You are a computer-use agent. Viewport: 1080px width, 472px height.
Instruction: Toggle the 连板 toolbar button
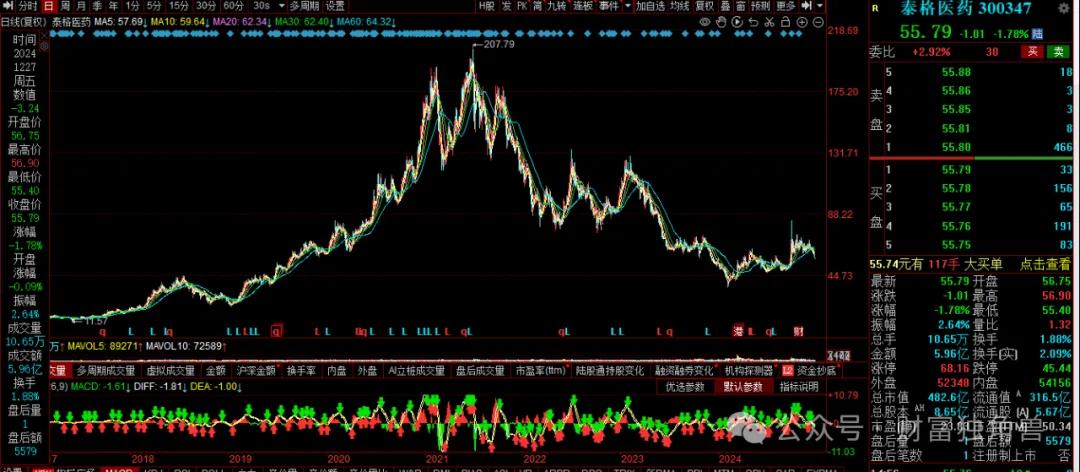pyautogui.click(x=583, y=6)
